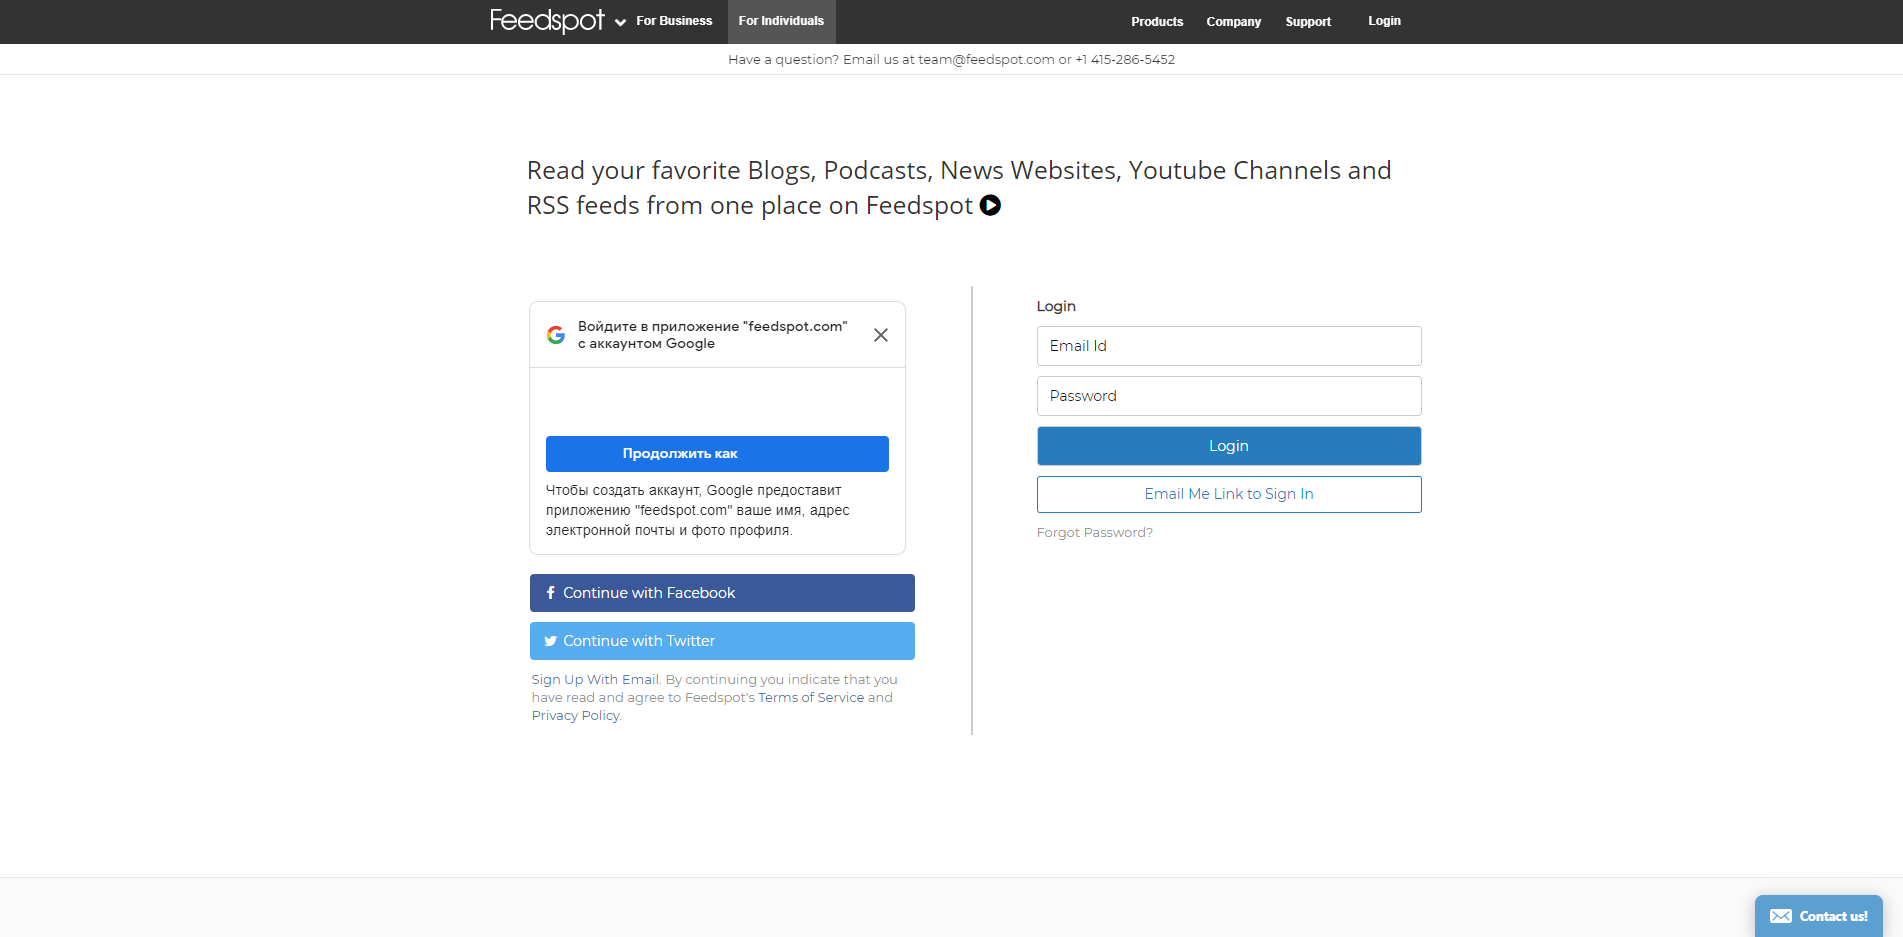Open the Terms of Service link
Image resolution: width=1903 pixels, height=937 pixels.
(811, 698)
